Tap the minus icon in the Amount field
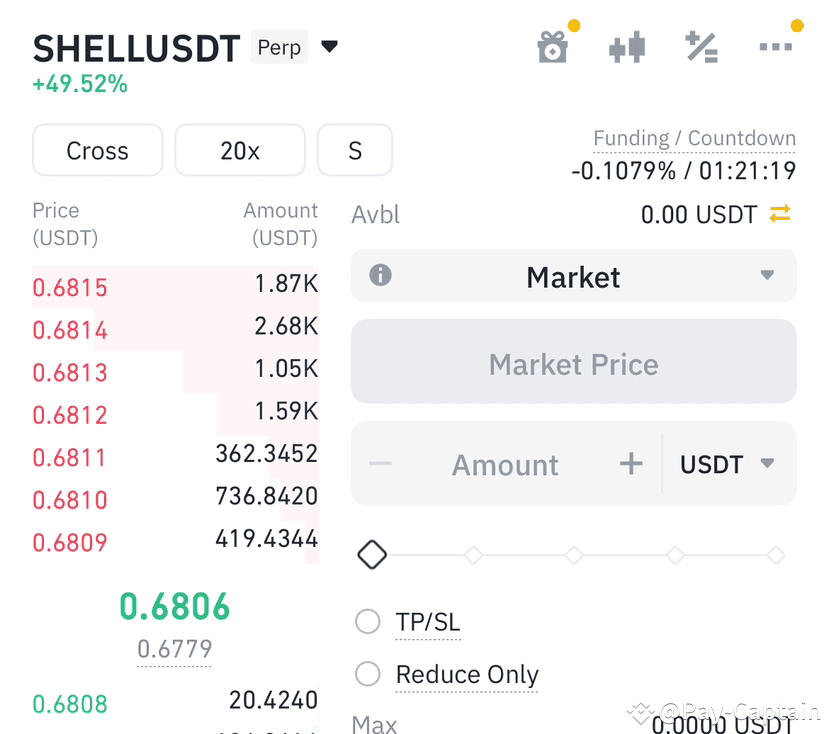This screenshot has height=734, width=829. click(x=381, y=463)
